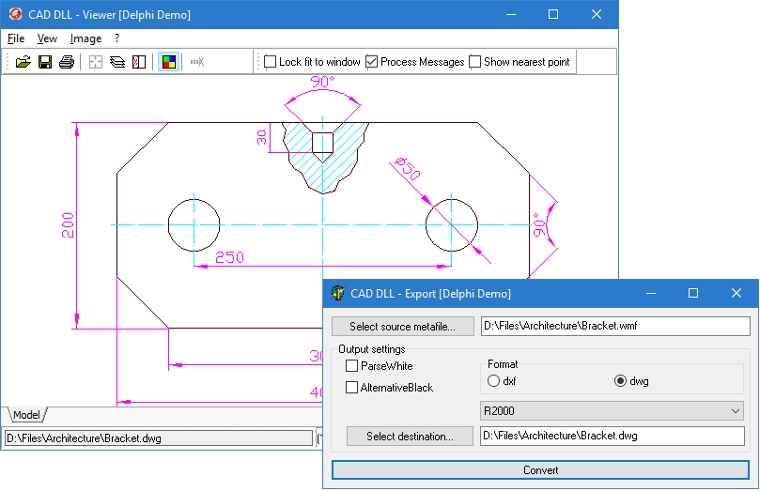Open the File menu

16,38
